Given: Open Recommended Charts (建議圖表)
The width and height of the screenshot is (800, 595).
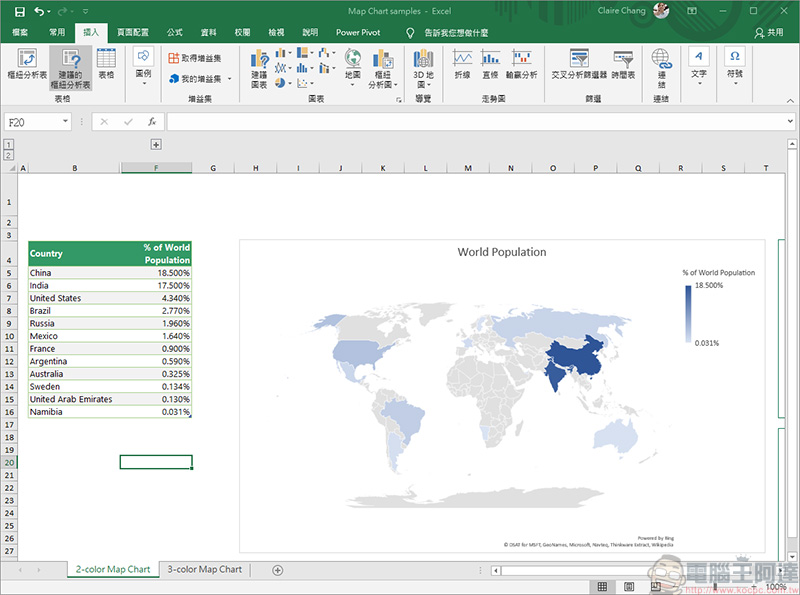Looking at the screenshot, I should [x=259, y=68].
